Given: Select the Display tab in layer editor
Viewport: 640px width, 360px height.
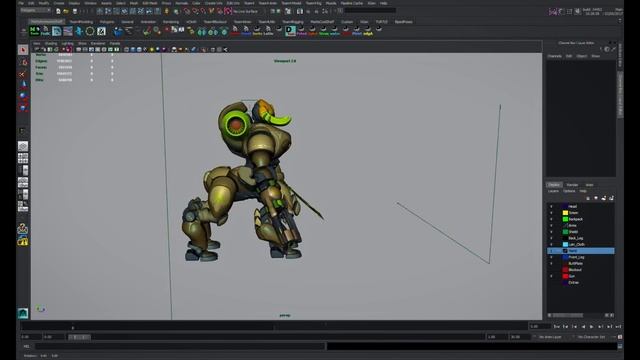Looking at the screenshot, I should 554,185.
